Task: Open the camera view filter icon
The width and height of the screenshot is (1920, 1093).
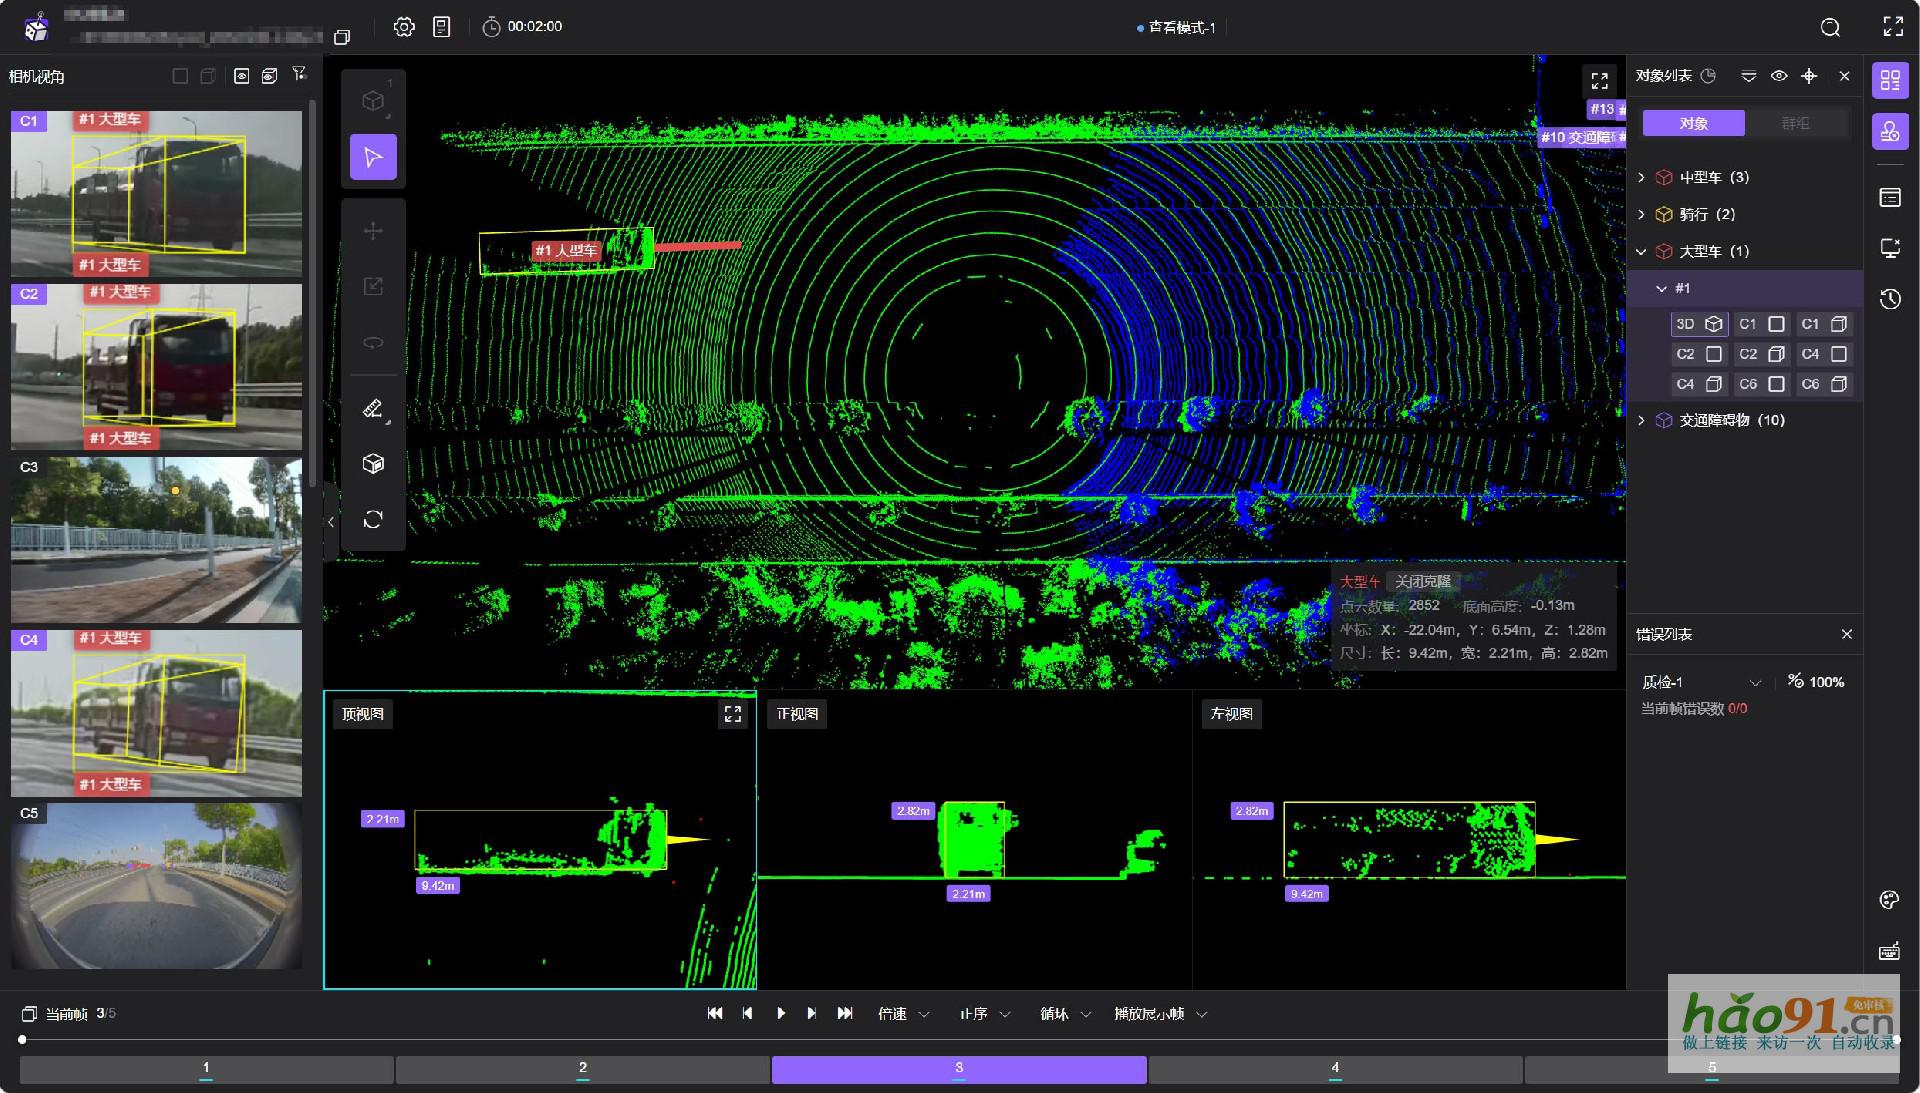Action: [x=299, y=75]
